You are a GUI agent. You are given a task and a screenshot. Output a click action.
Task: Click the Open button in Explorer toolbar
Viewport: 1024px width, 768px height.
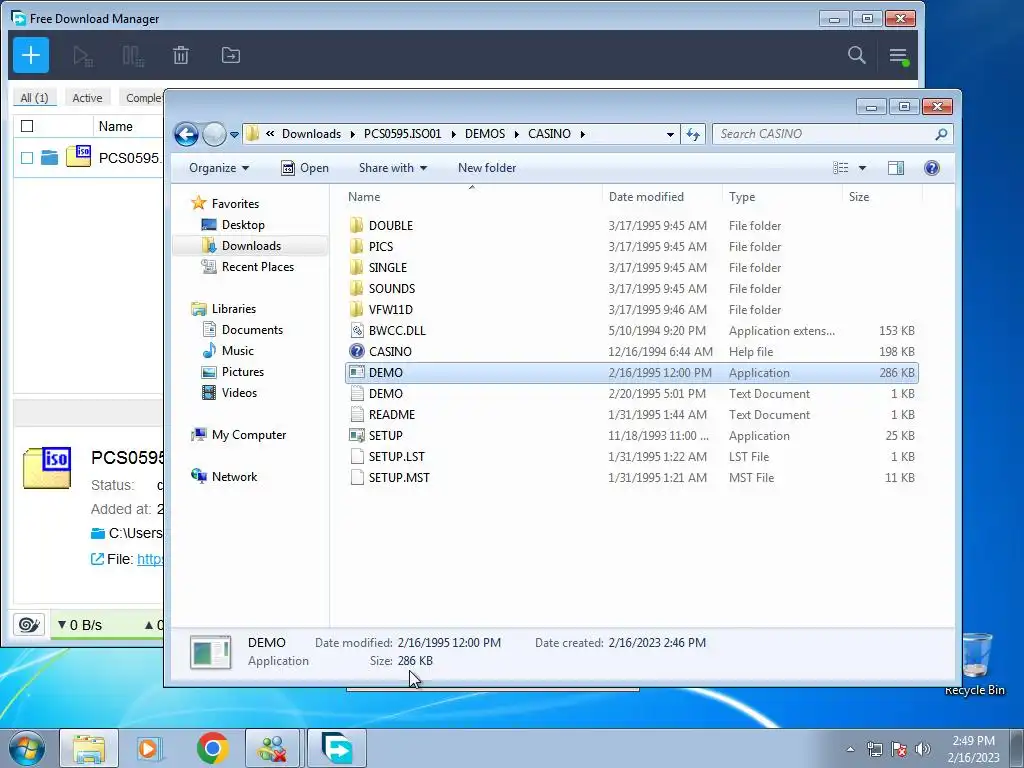[x=304, y=168]
